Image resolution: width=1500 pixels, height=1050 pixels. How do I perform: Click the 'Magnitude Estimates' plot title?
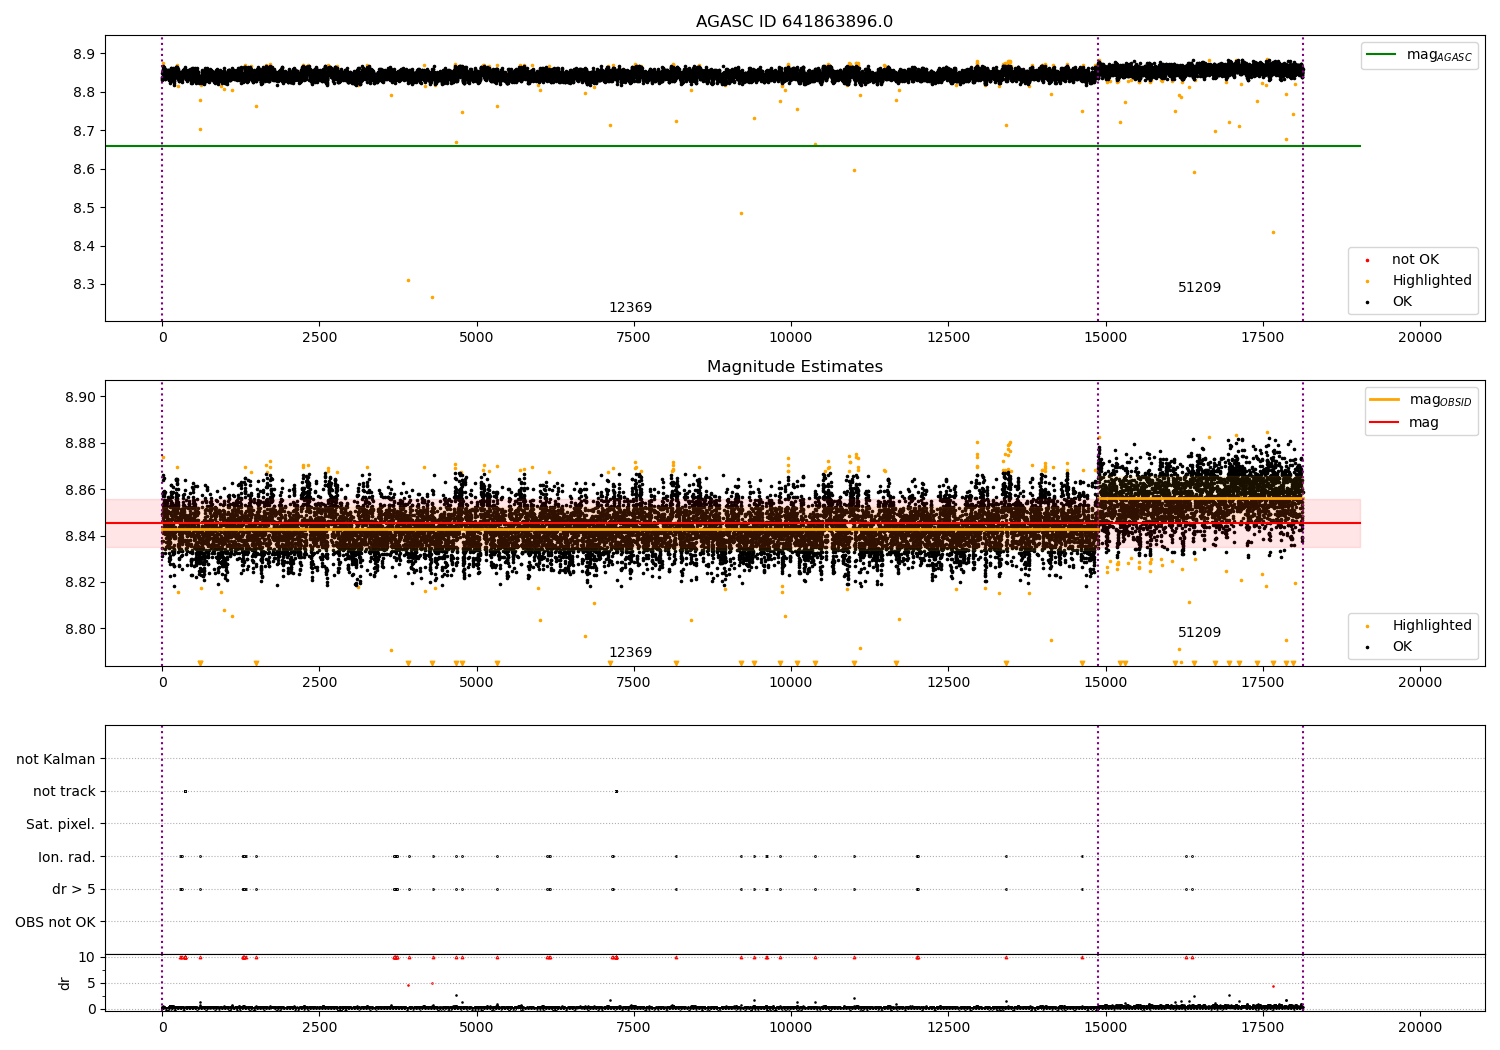coord(794,367)
